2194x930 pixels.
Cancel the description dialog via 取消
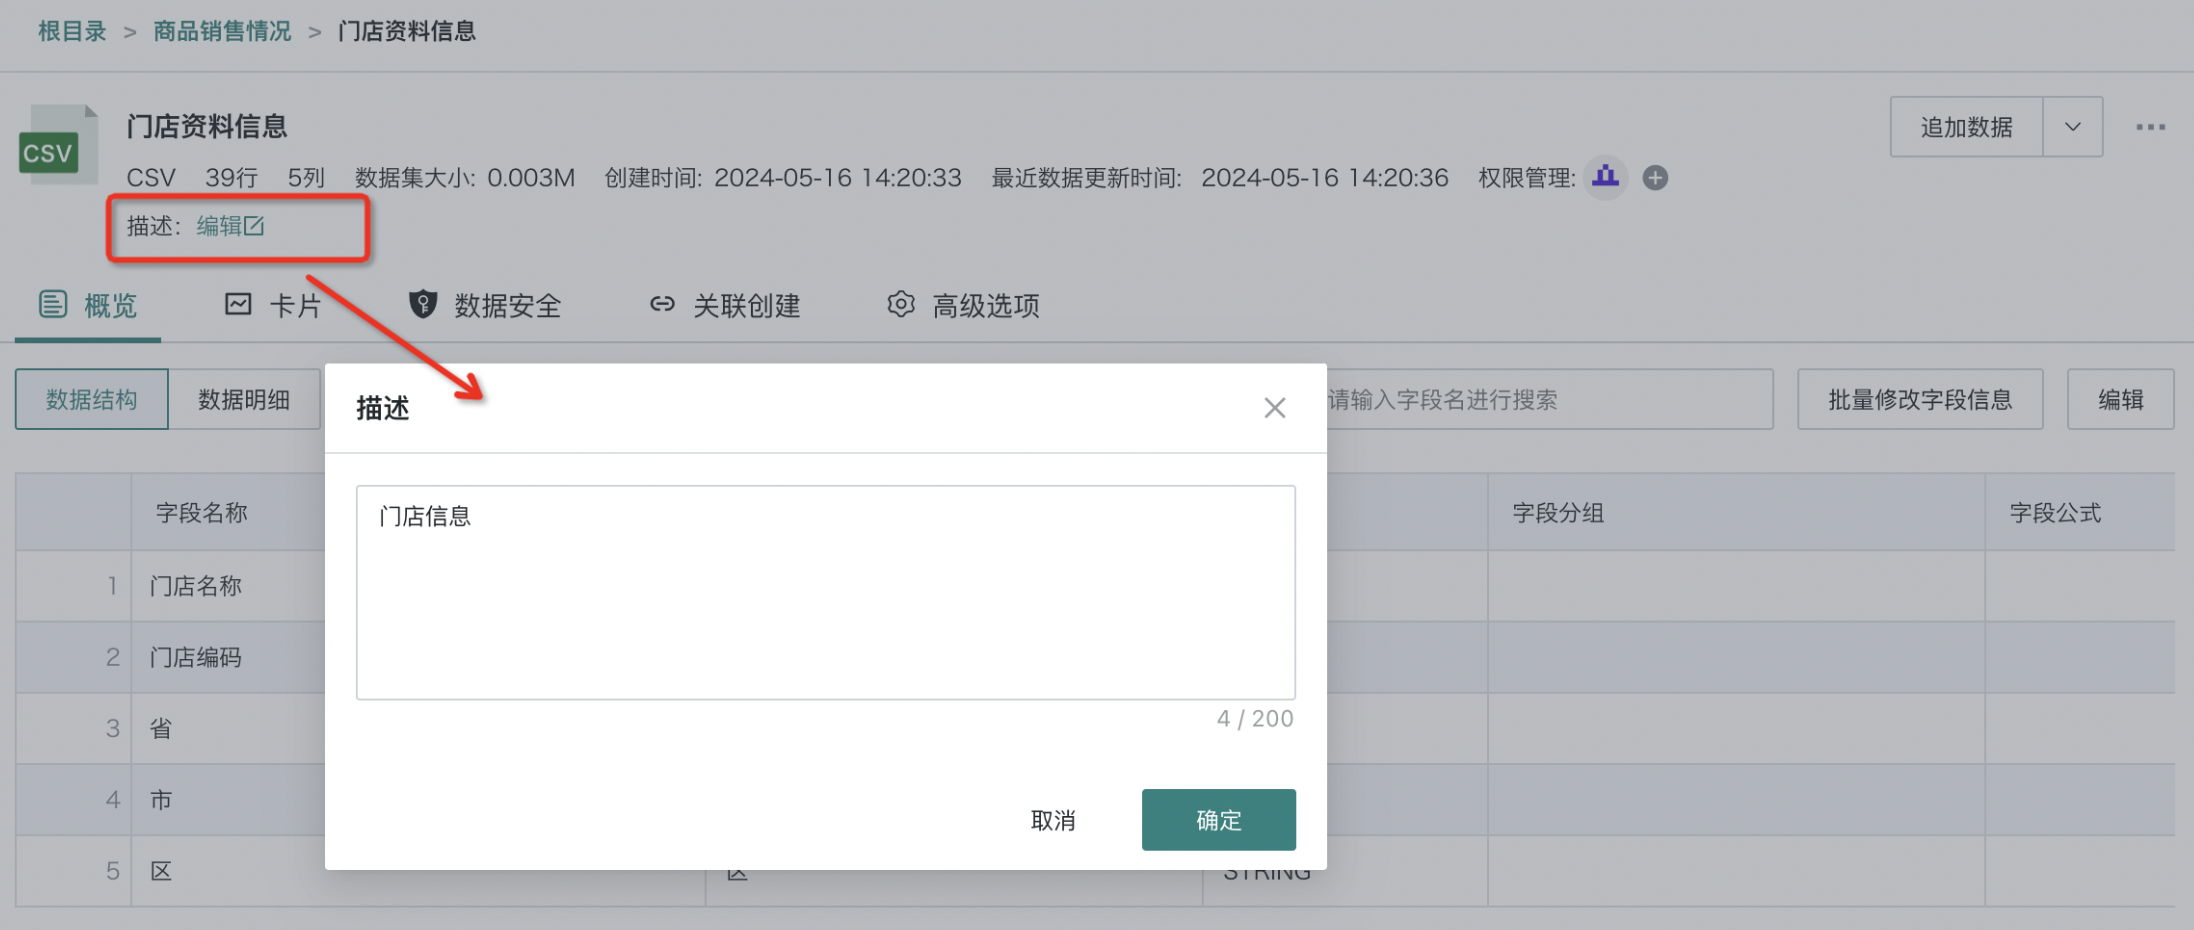click(x=1053, y=820)
